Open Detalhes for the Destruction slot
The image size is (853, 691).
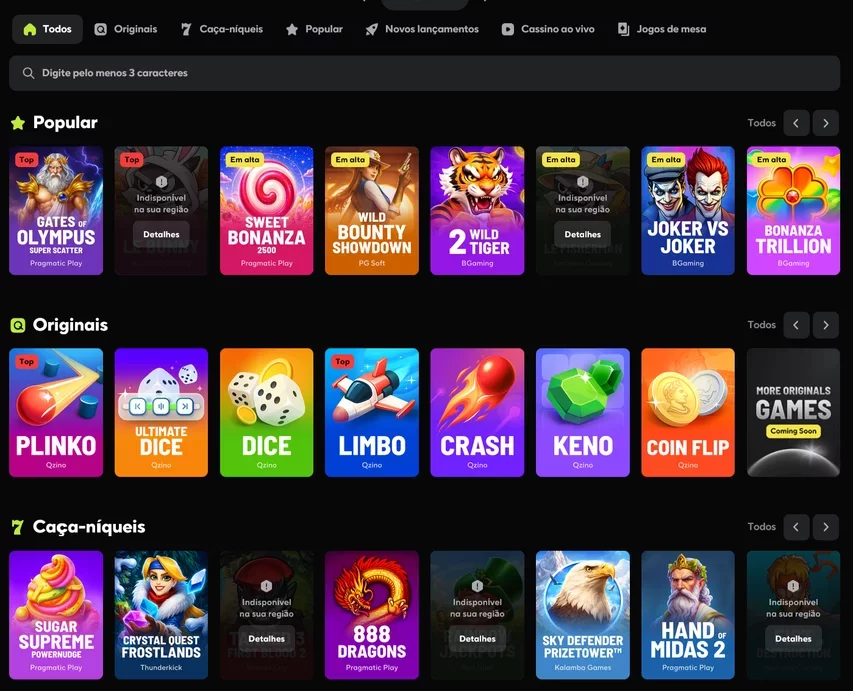pyautogui.click(x=793, y=639)
